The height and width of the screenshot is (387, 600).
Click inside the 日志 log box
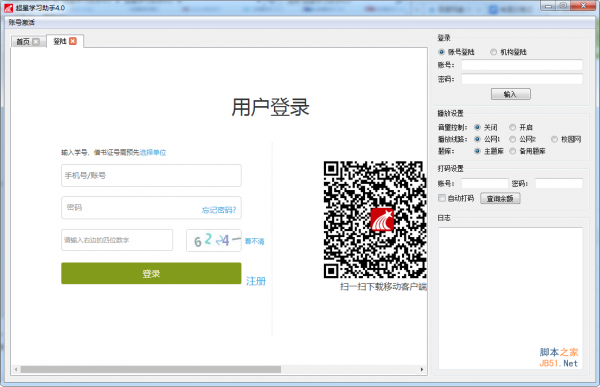point(510,298)
